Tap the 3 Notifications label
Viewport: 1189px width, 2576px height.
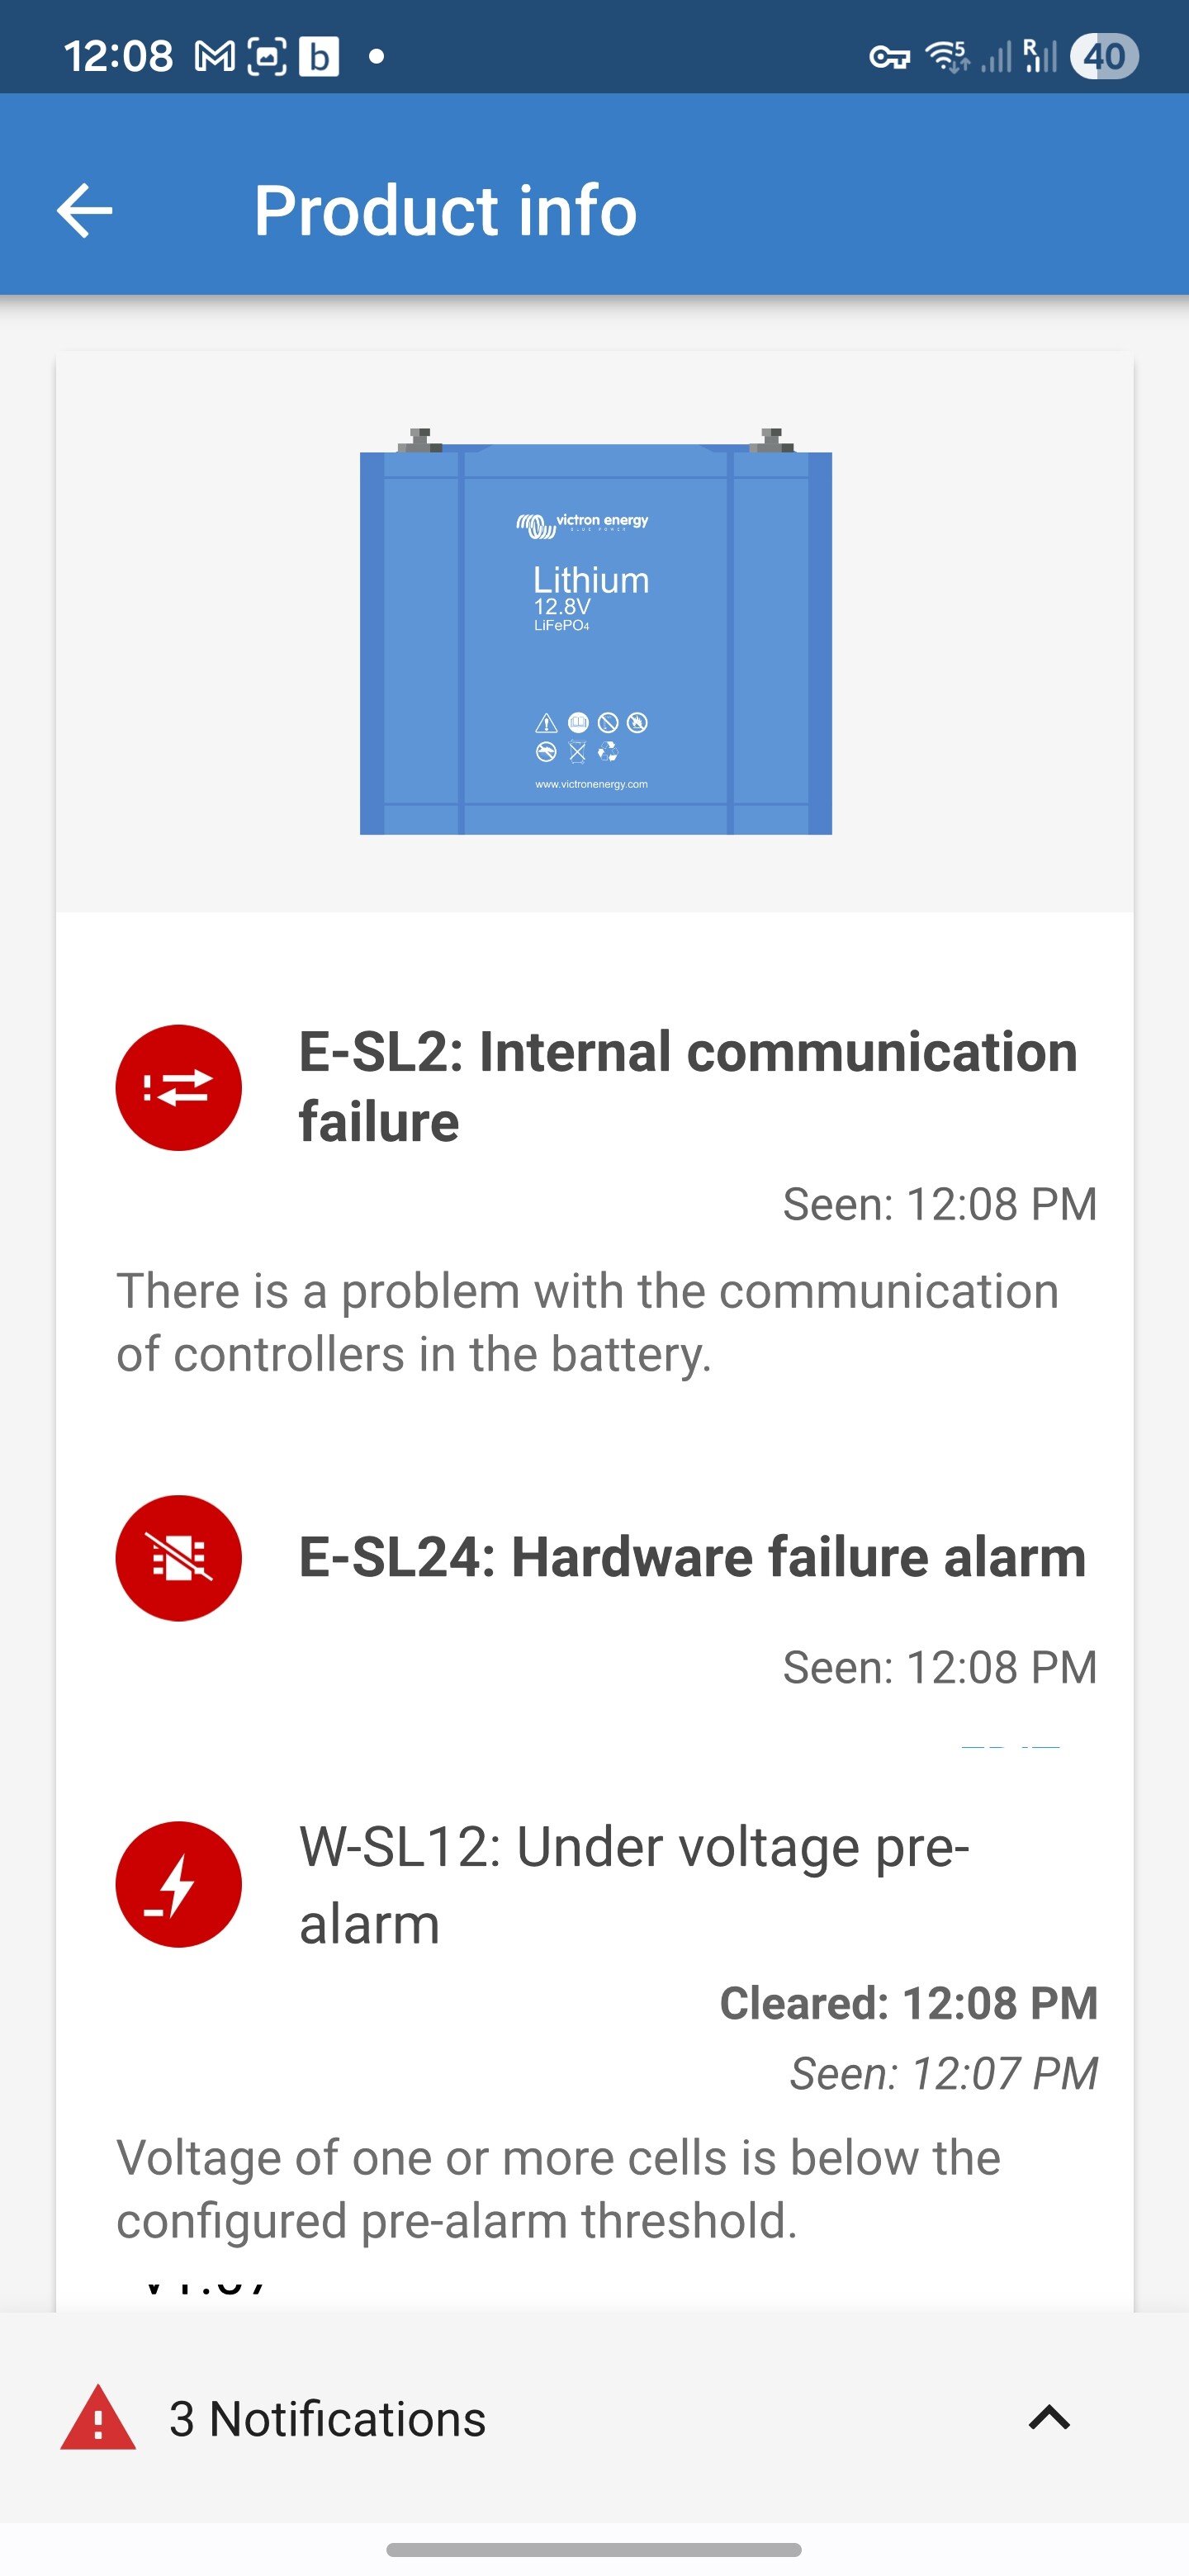(327, 2419)
